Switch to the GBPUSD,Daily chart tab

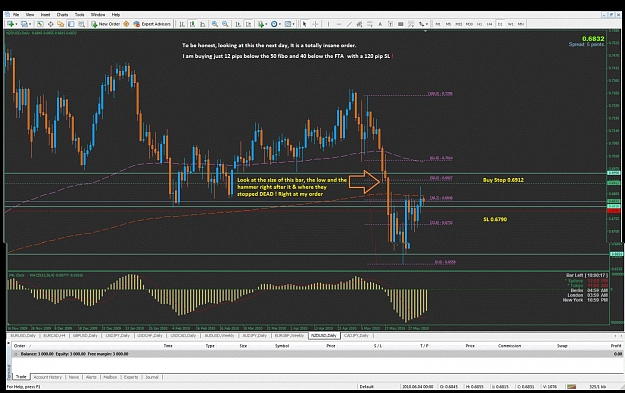click(x=85, y=336)
